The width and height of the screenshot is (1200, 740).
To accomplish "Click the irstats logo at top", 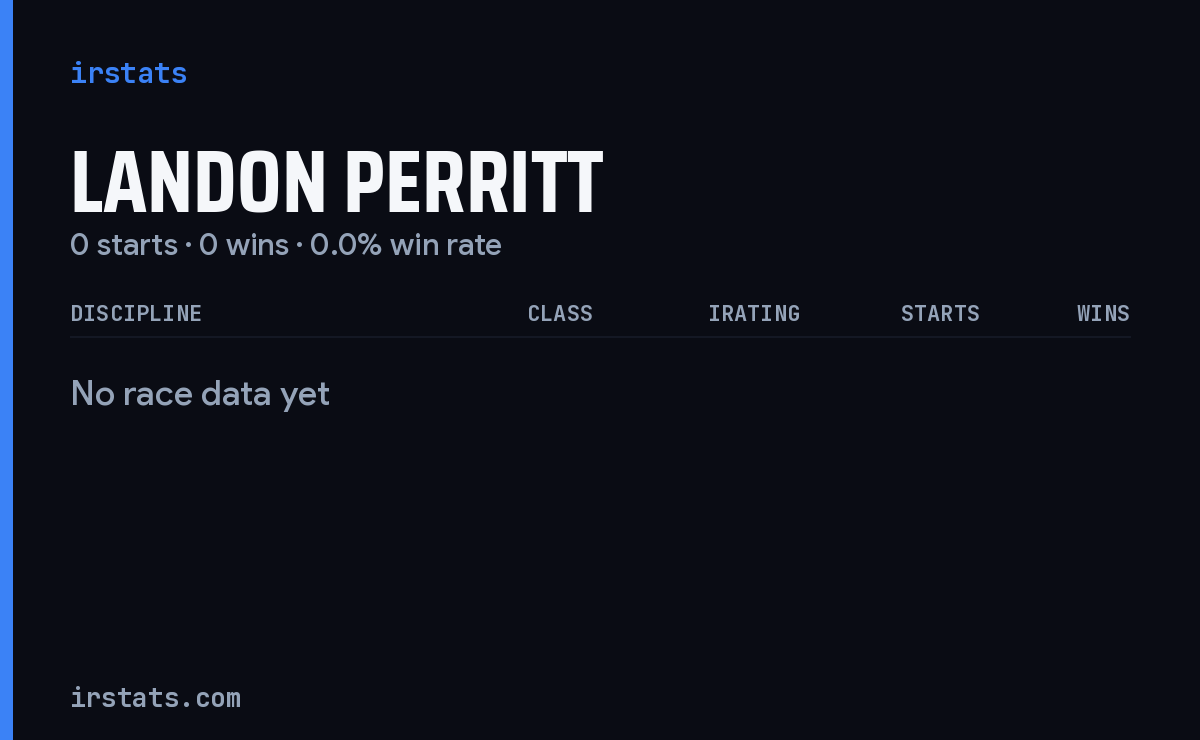I will [x=129, y=73].
